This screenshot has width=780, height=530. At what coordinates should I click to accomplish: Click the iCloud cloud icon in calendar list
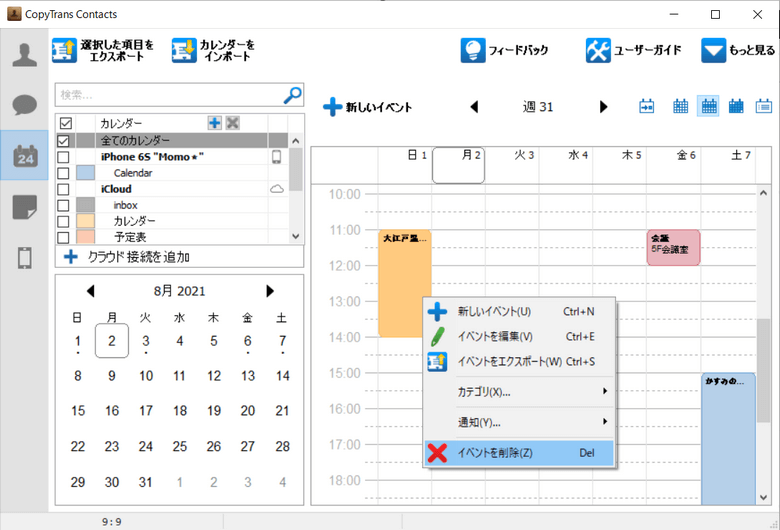tap(277, 189)
